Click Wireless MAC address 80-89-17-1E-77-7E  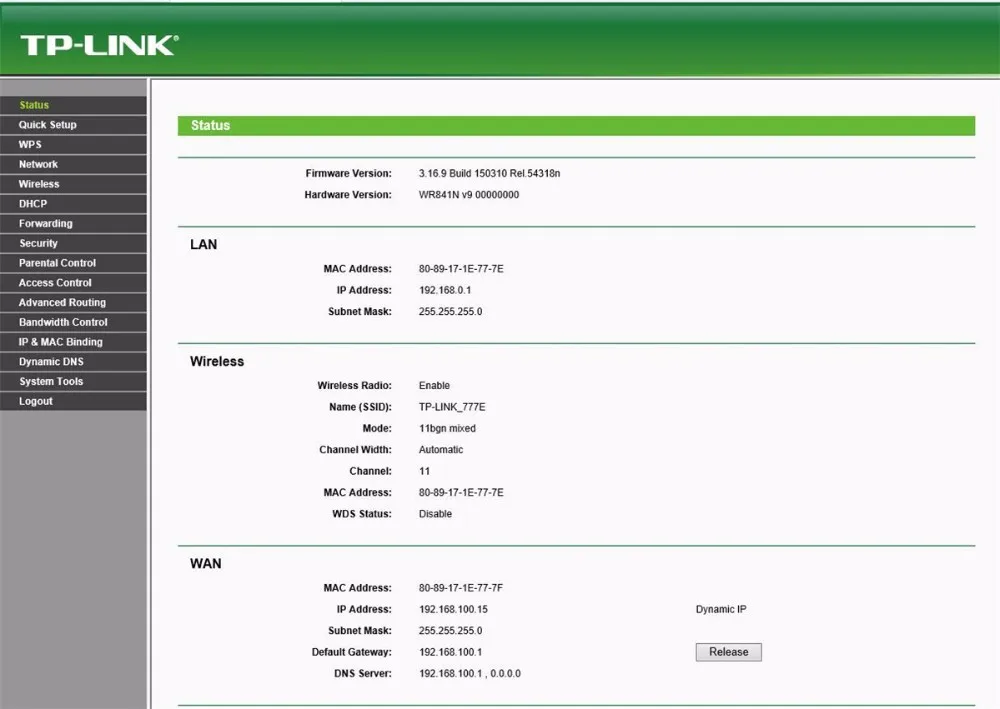461,493
